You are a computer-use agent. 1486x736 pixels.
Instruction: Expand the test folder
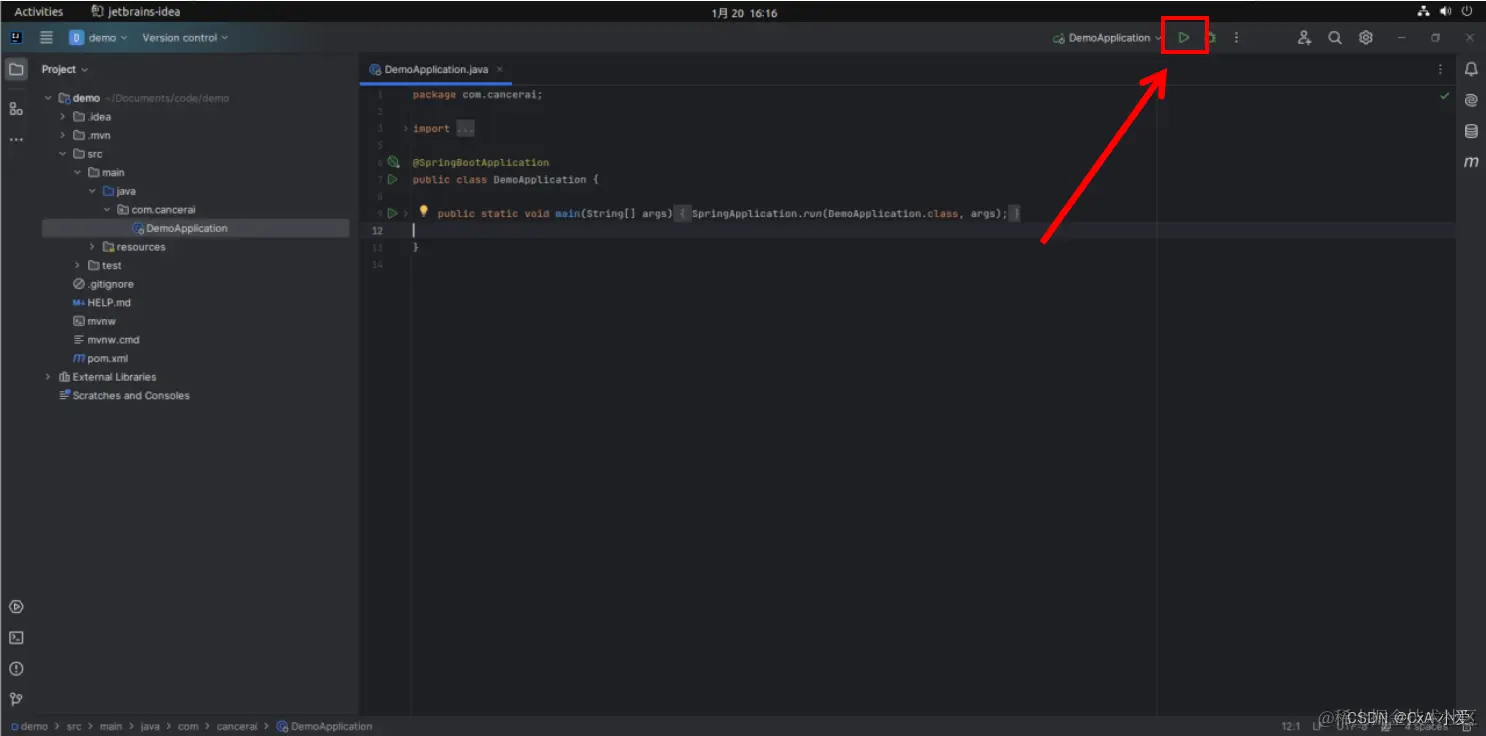77,265
